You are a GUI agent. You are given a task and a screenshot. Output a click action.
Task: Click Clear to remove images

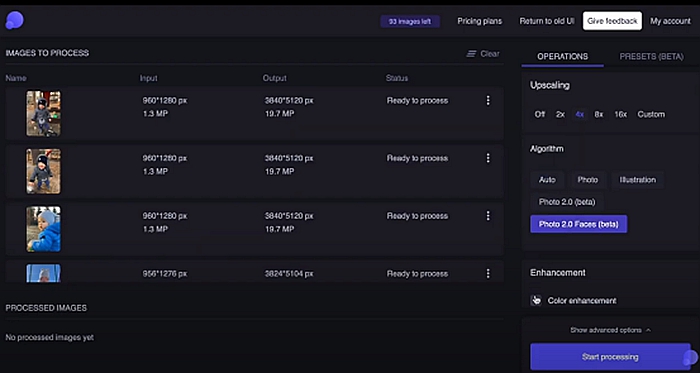point(490,54)
